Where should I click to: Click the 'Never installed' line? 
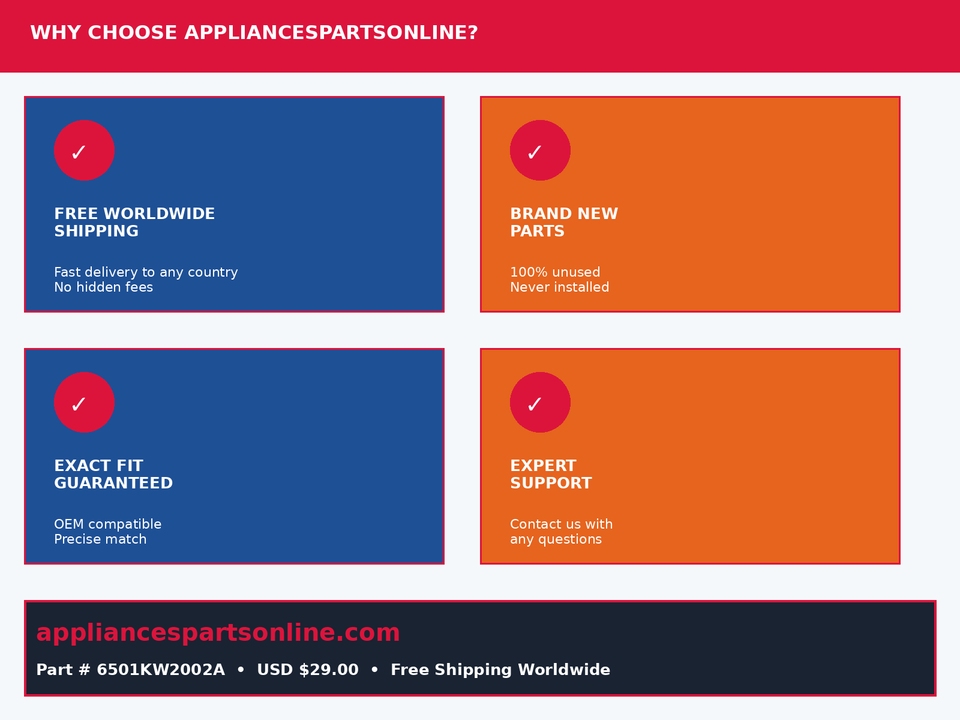[x=560, y=287]
